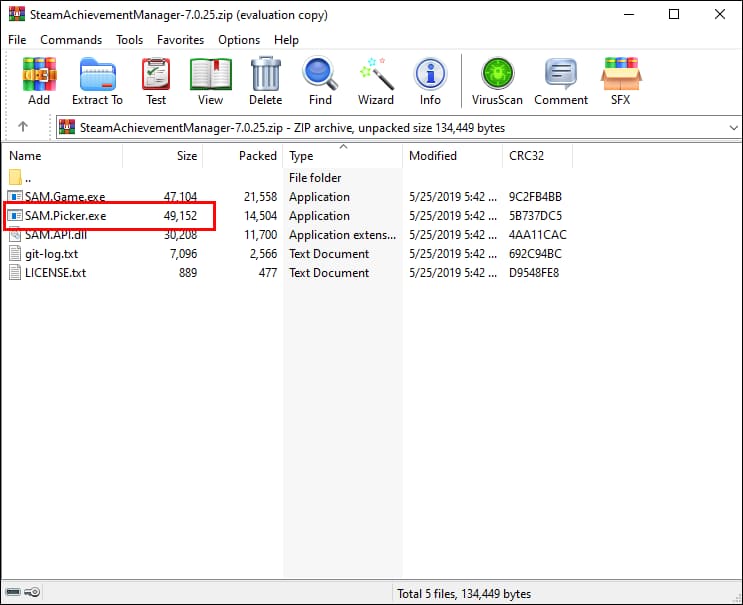The height and width of the screenshot is (605, 743).
Task: Run the Test archive tool
Action: [x=156, y=74]
